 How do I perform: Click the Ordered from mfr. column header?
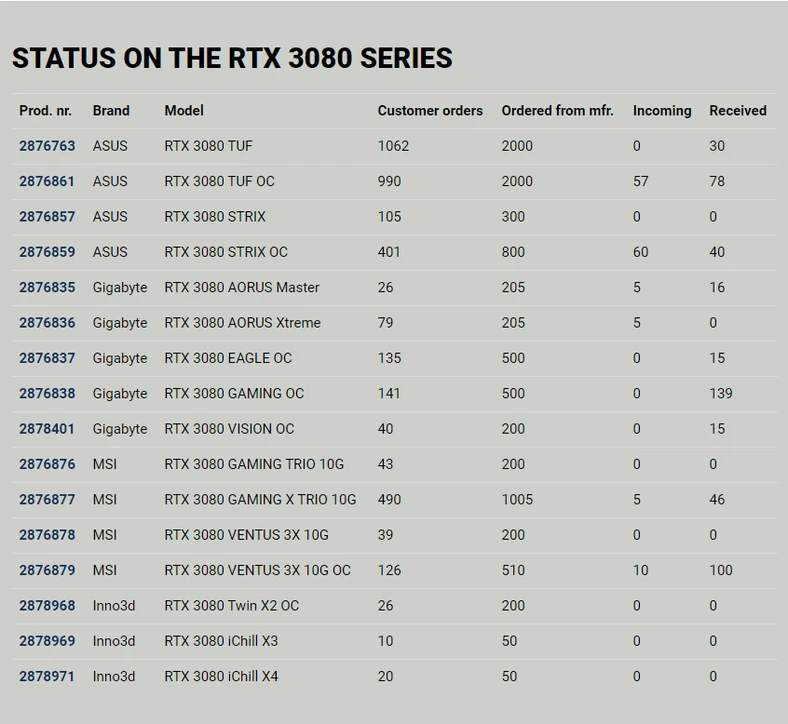click(x=557, y=111)
